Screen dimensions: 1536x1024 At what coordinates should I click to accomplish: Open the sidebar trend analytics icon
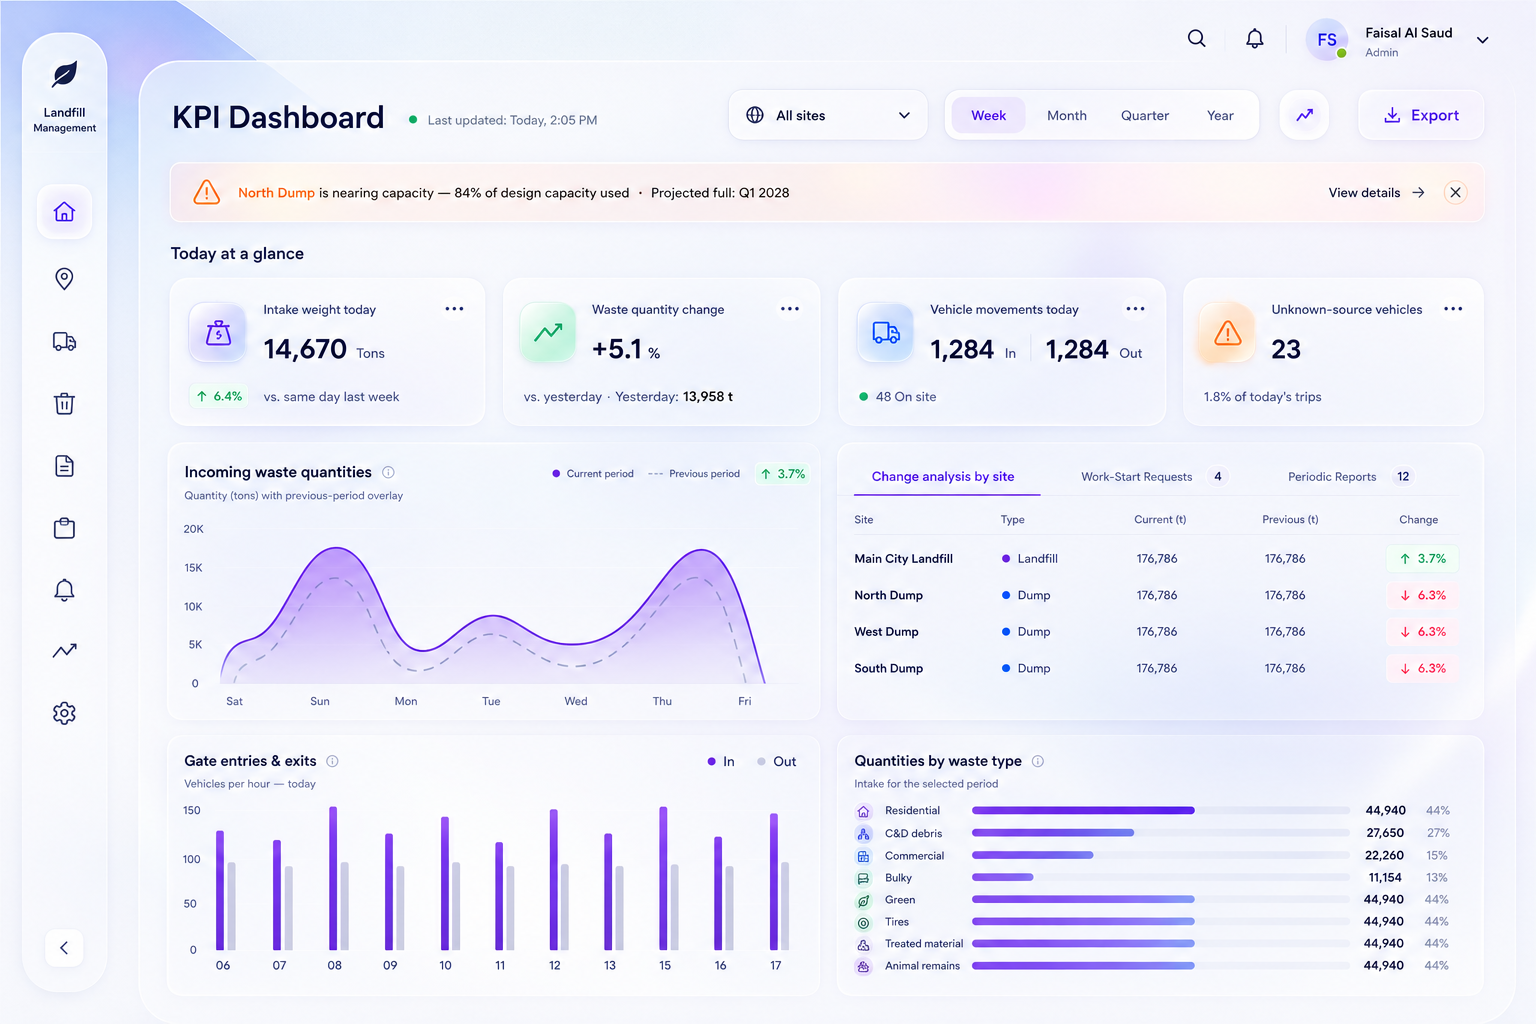[64, 651]
